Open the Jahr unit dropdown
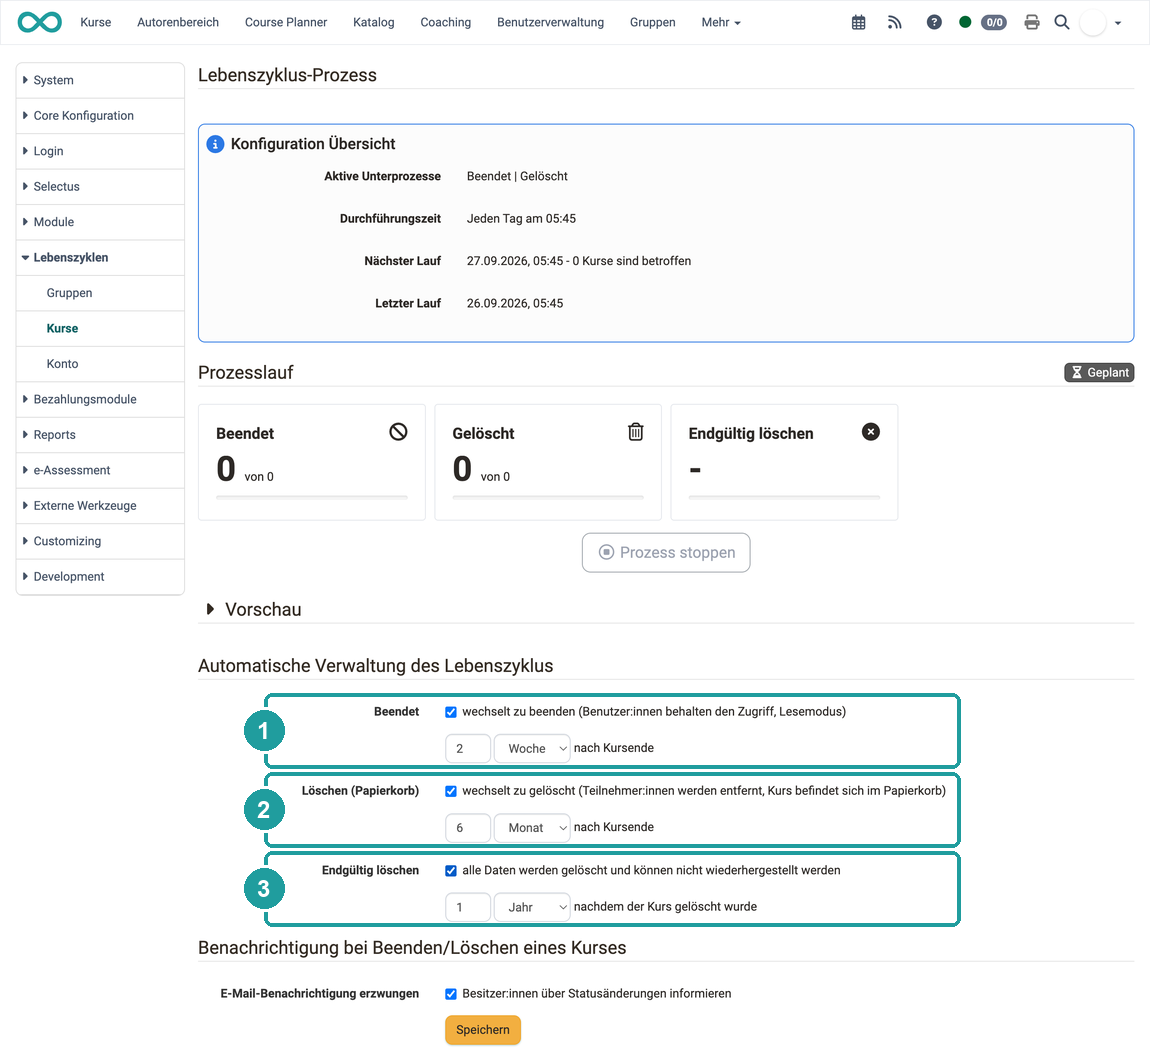Image resolution: width=1150 pixels, height=1062 pixels. click(532, 907)
